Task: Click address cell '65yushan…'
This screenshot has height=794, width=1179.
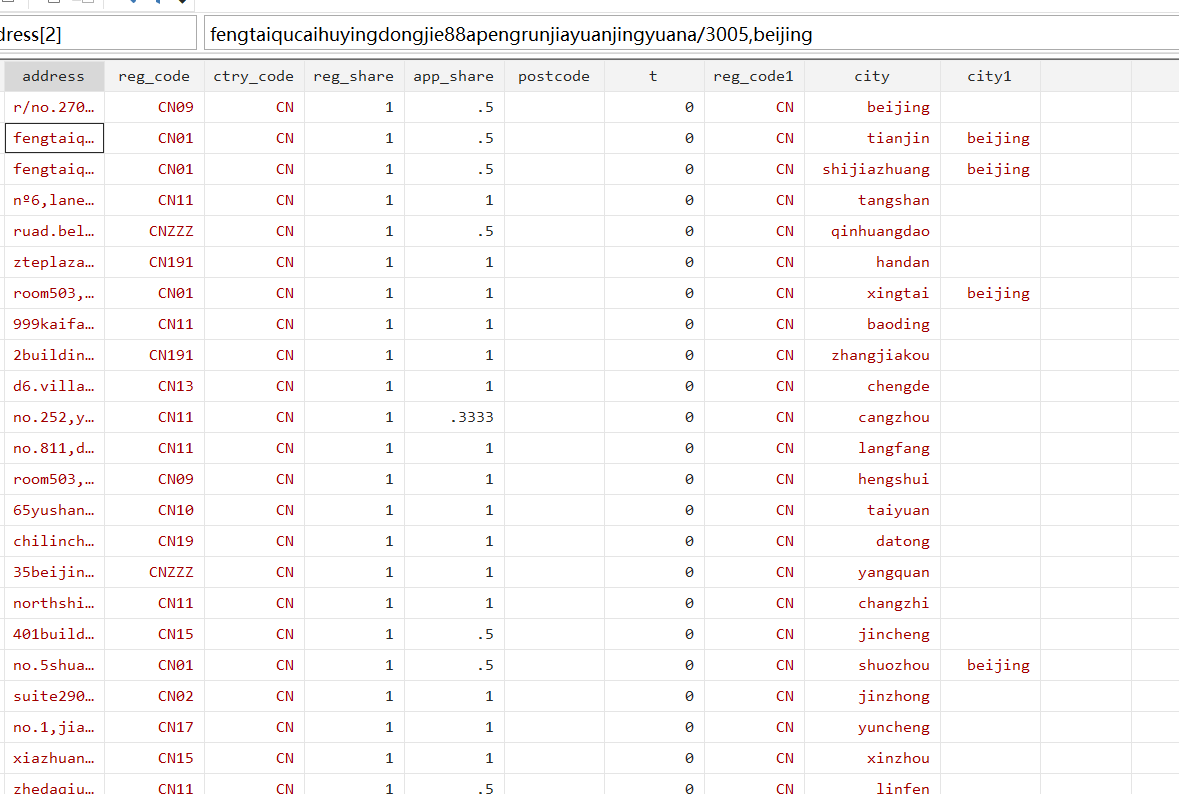Action: [x=54, y=511]
